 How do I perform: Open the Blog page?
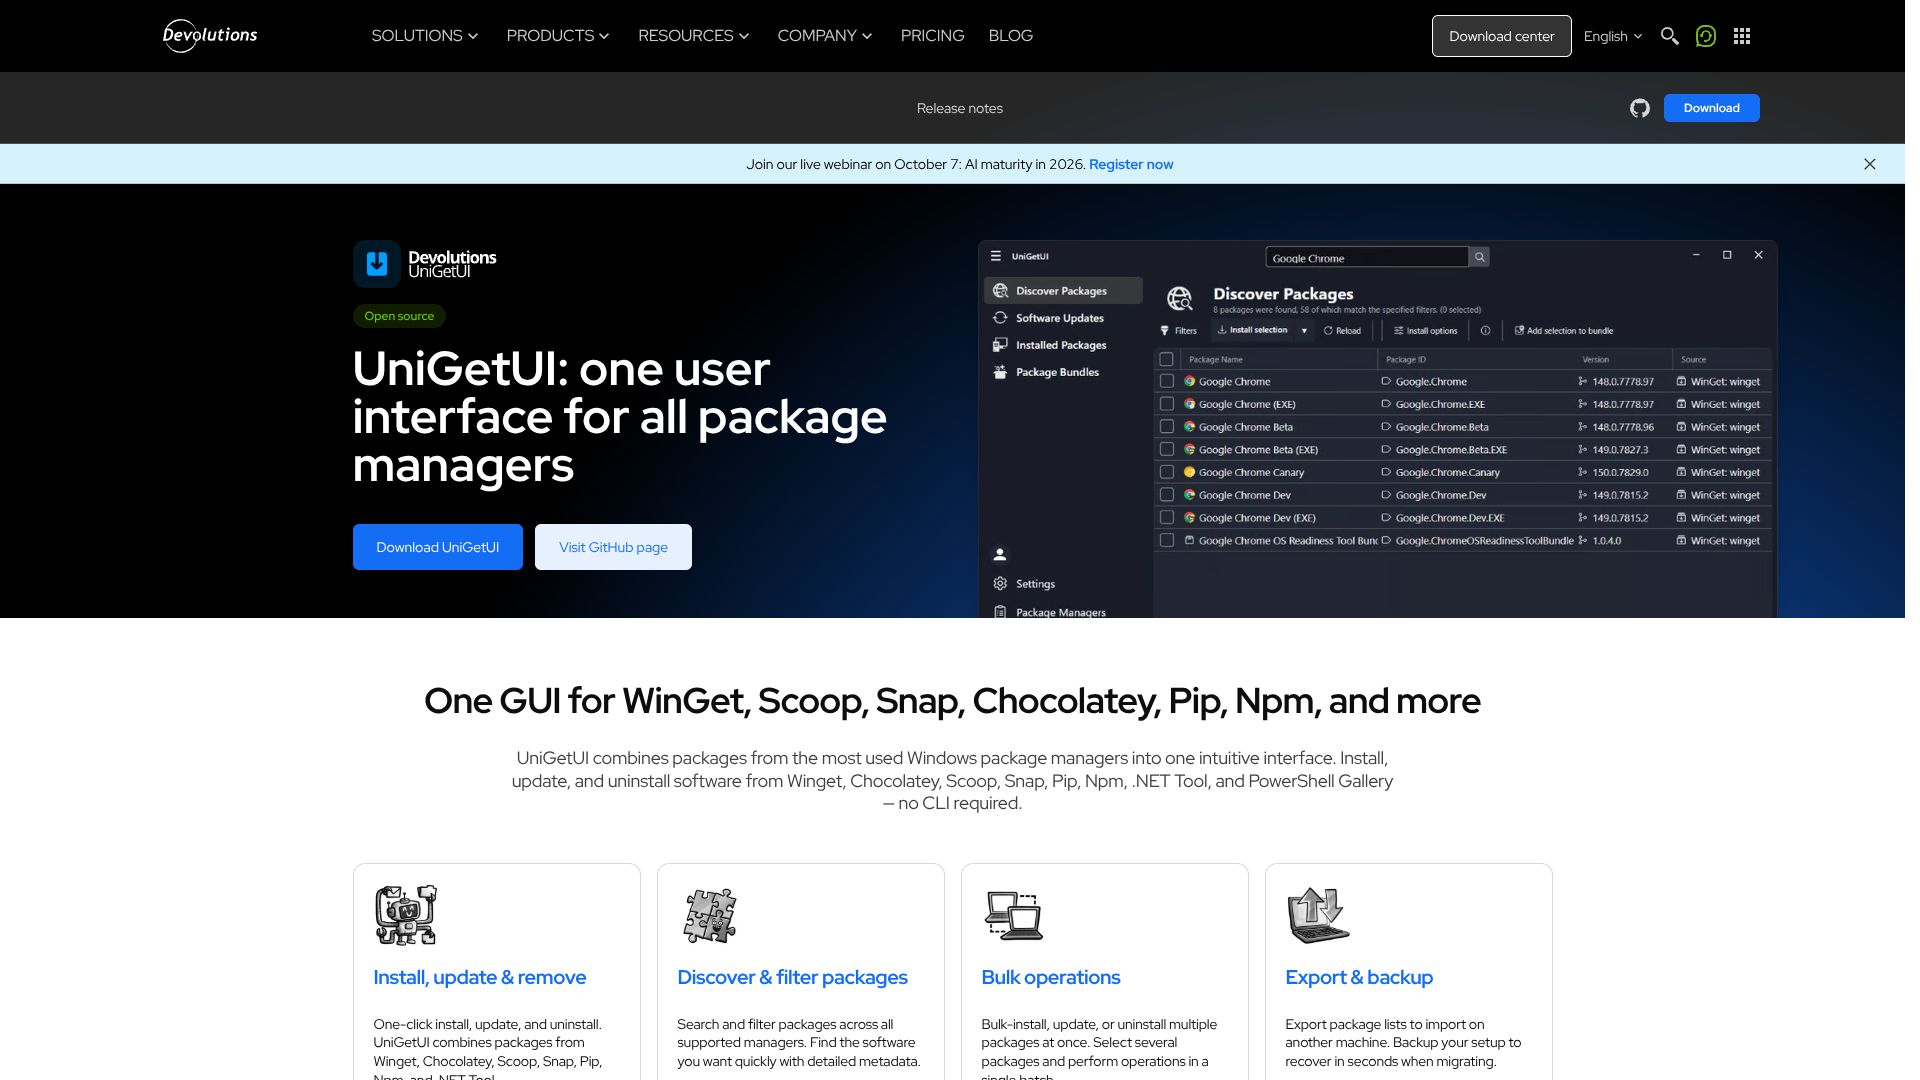(1010, 36)
